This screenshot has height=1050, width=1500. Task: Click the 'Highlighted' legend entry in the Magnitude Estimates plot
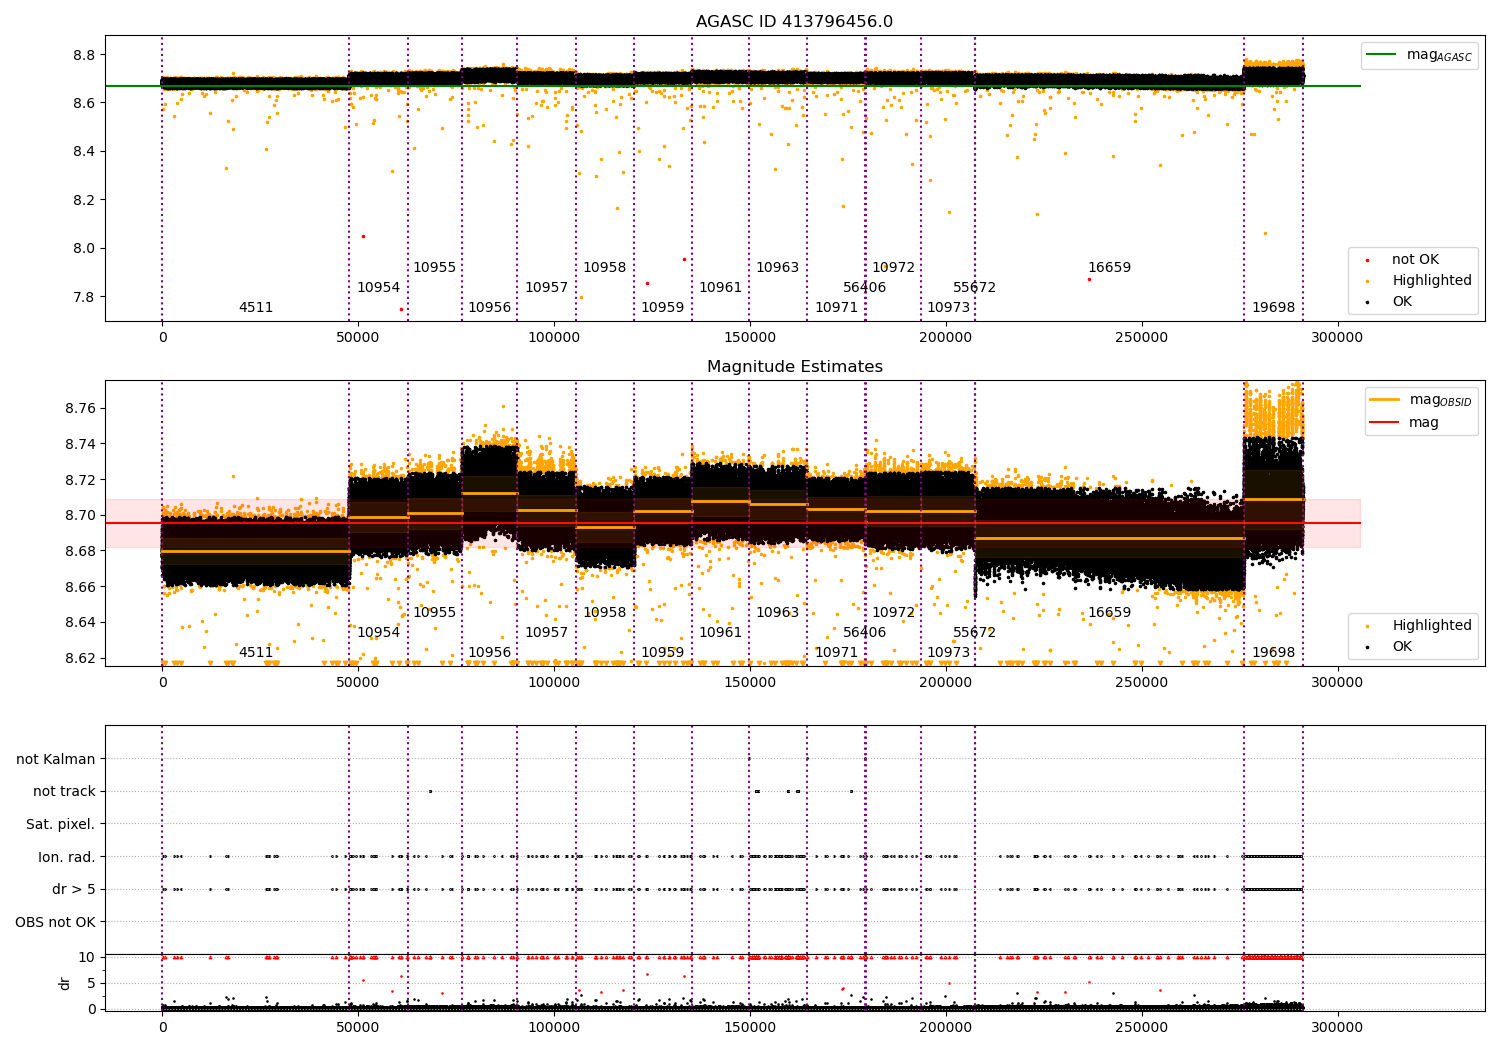pyautogui.click(x=1417, y=626)
